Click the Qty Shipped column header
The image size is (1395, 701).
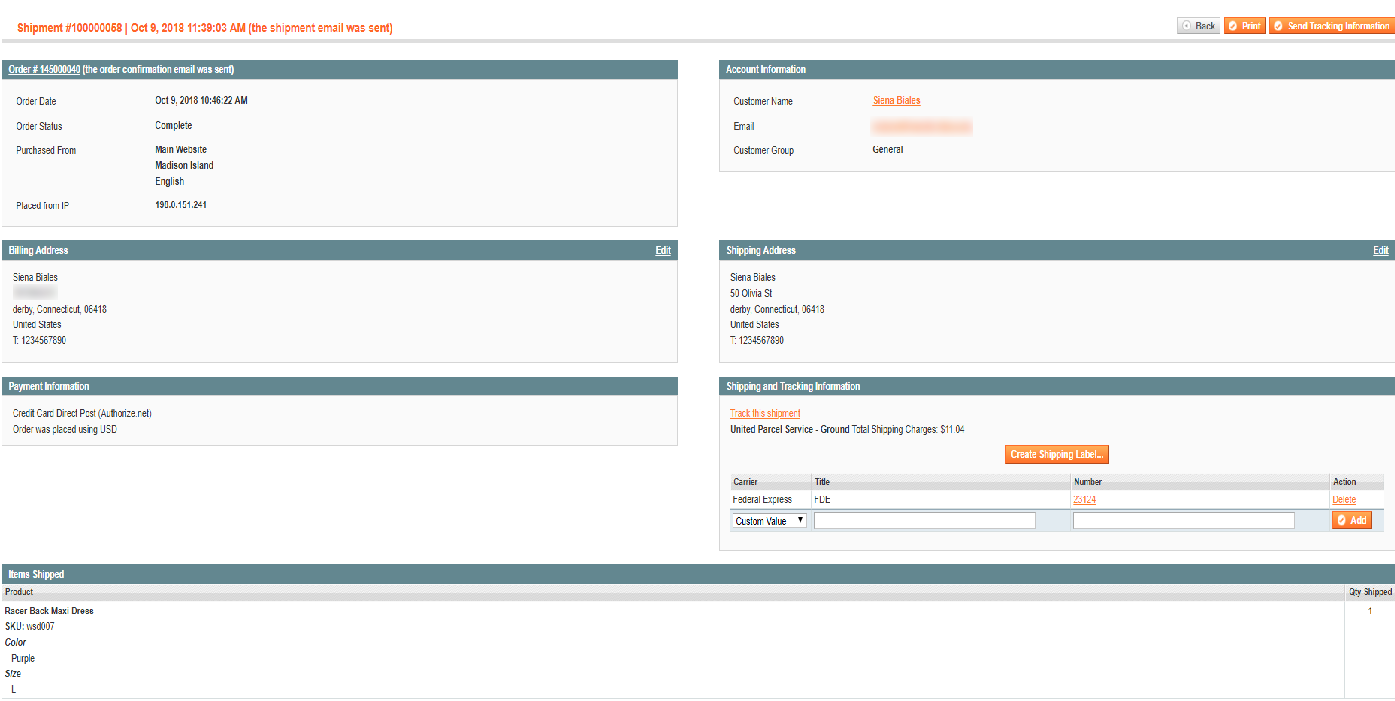(x=1369, y=592)
